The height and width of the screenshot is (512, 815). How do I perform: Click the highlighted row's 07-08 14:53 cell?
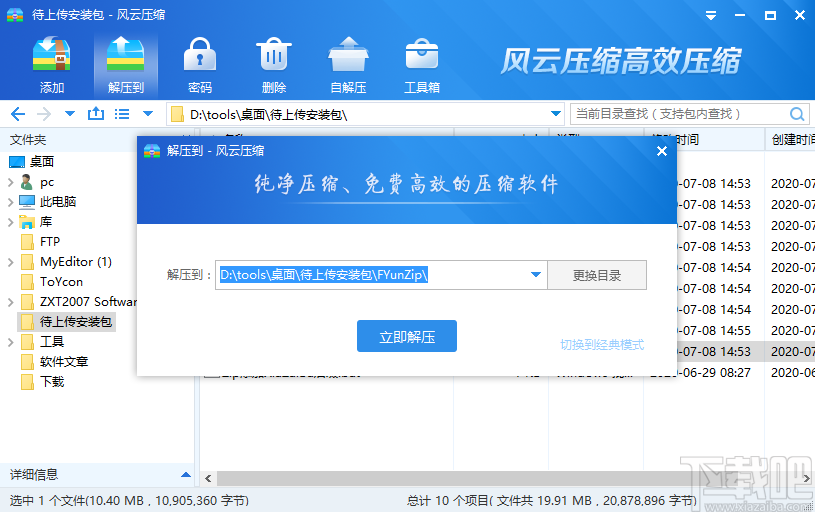click(x=714, y=352)
